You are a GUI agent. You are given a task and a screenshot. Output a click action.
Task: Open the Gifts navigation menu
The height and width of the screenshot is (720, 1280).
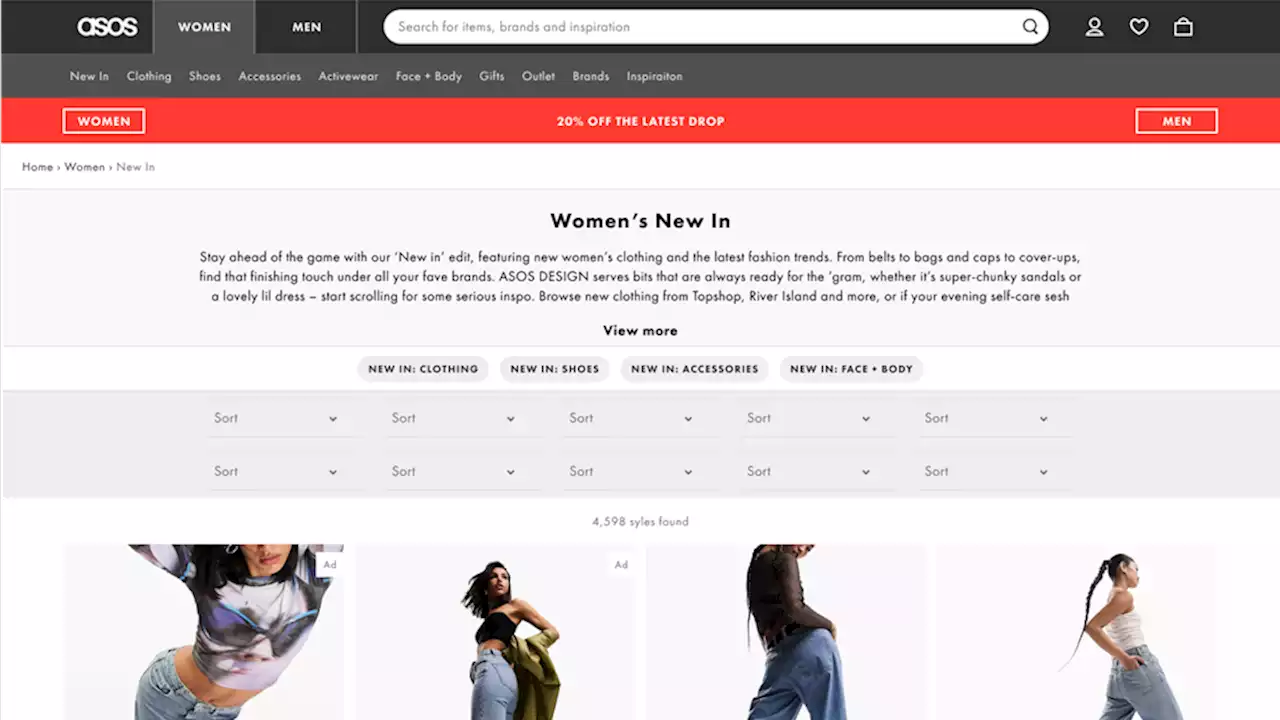click(x=492, y=76)
